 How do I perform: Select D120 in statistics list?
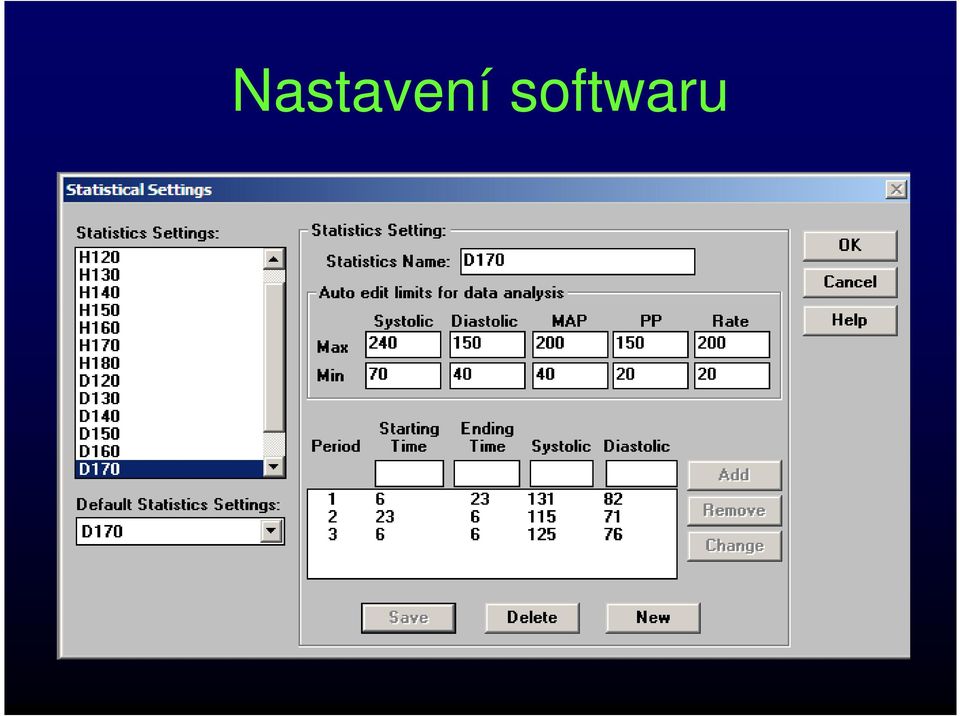point(170,381)
